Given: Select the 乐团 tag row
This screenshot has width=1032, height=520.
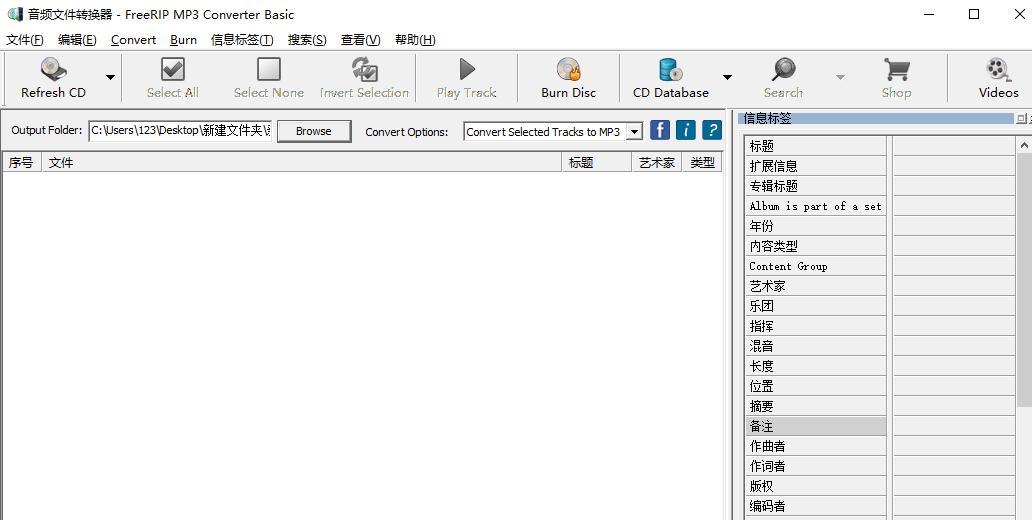Looking at the screenshot, I should tap(816, 306).
